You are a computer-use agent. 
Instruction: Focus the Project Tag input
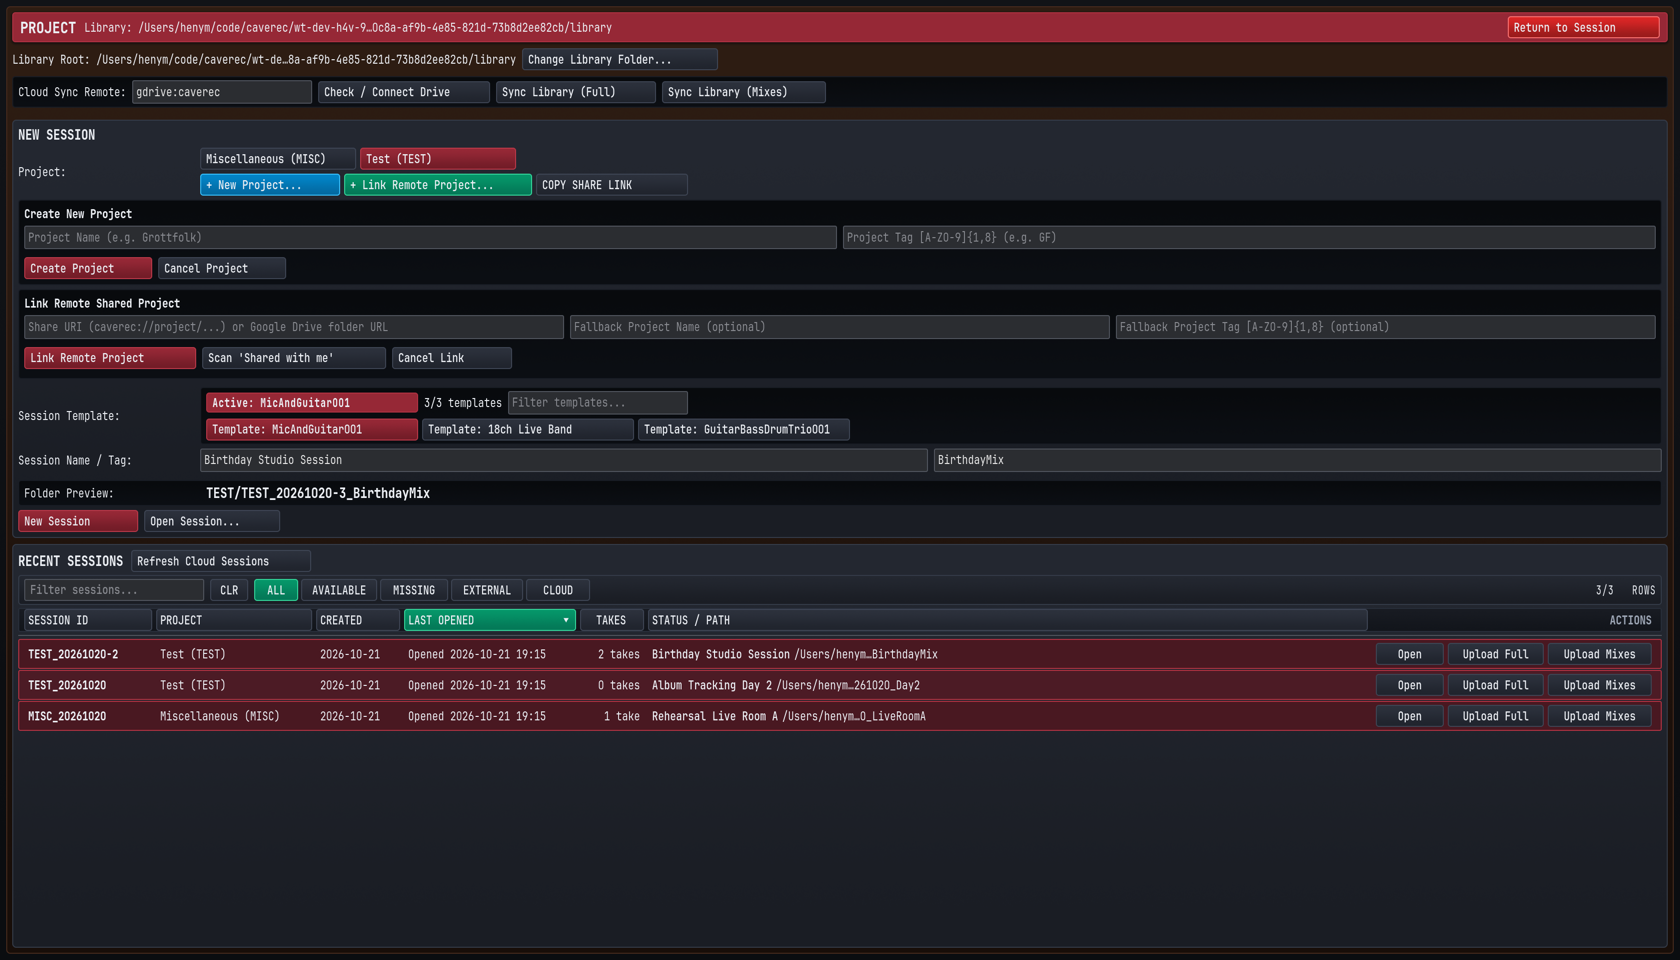[1249, 238]
